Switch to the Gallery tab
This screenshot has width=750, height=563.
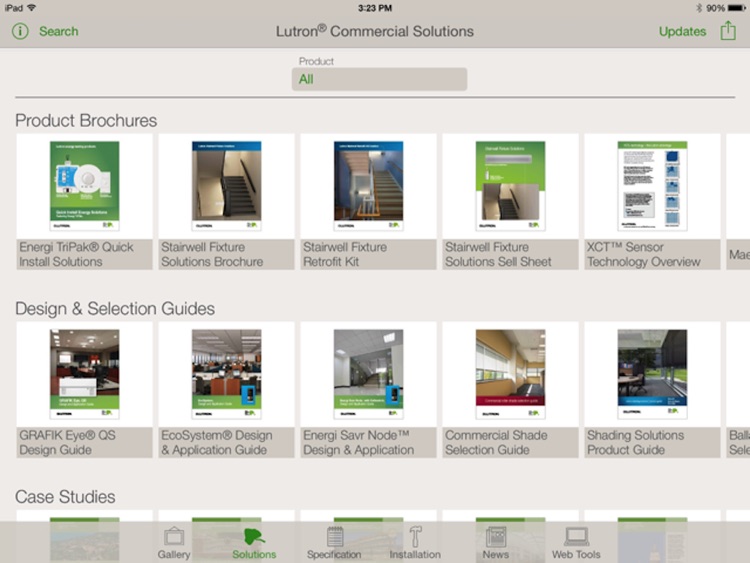174,543
